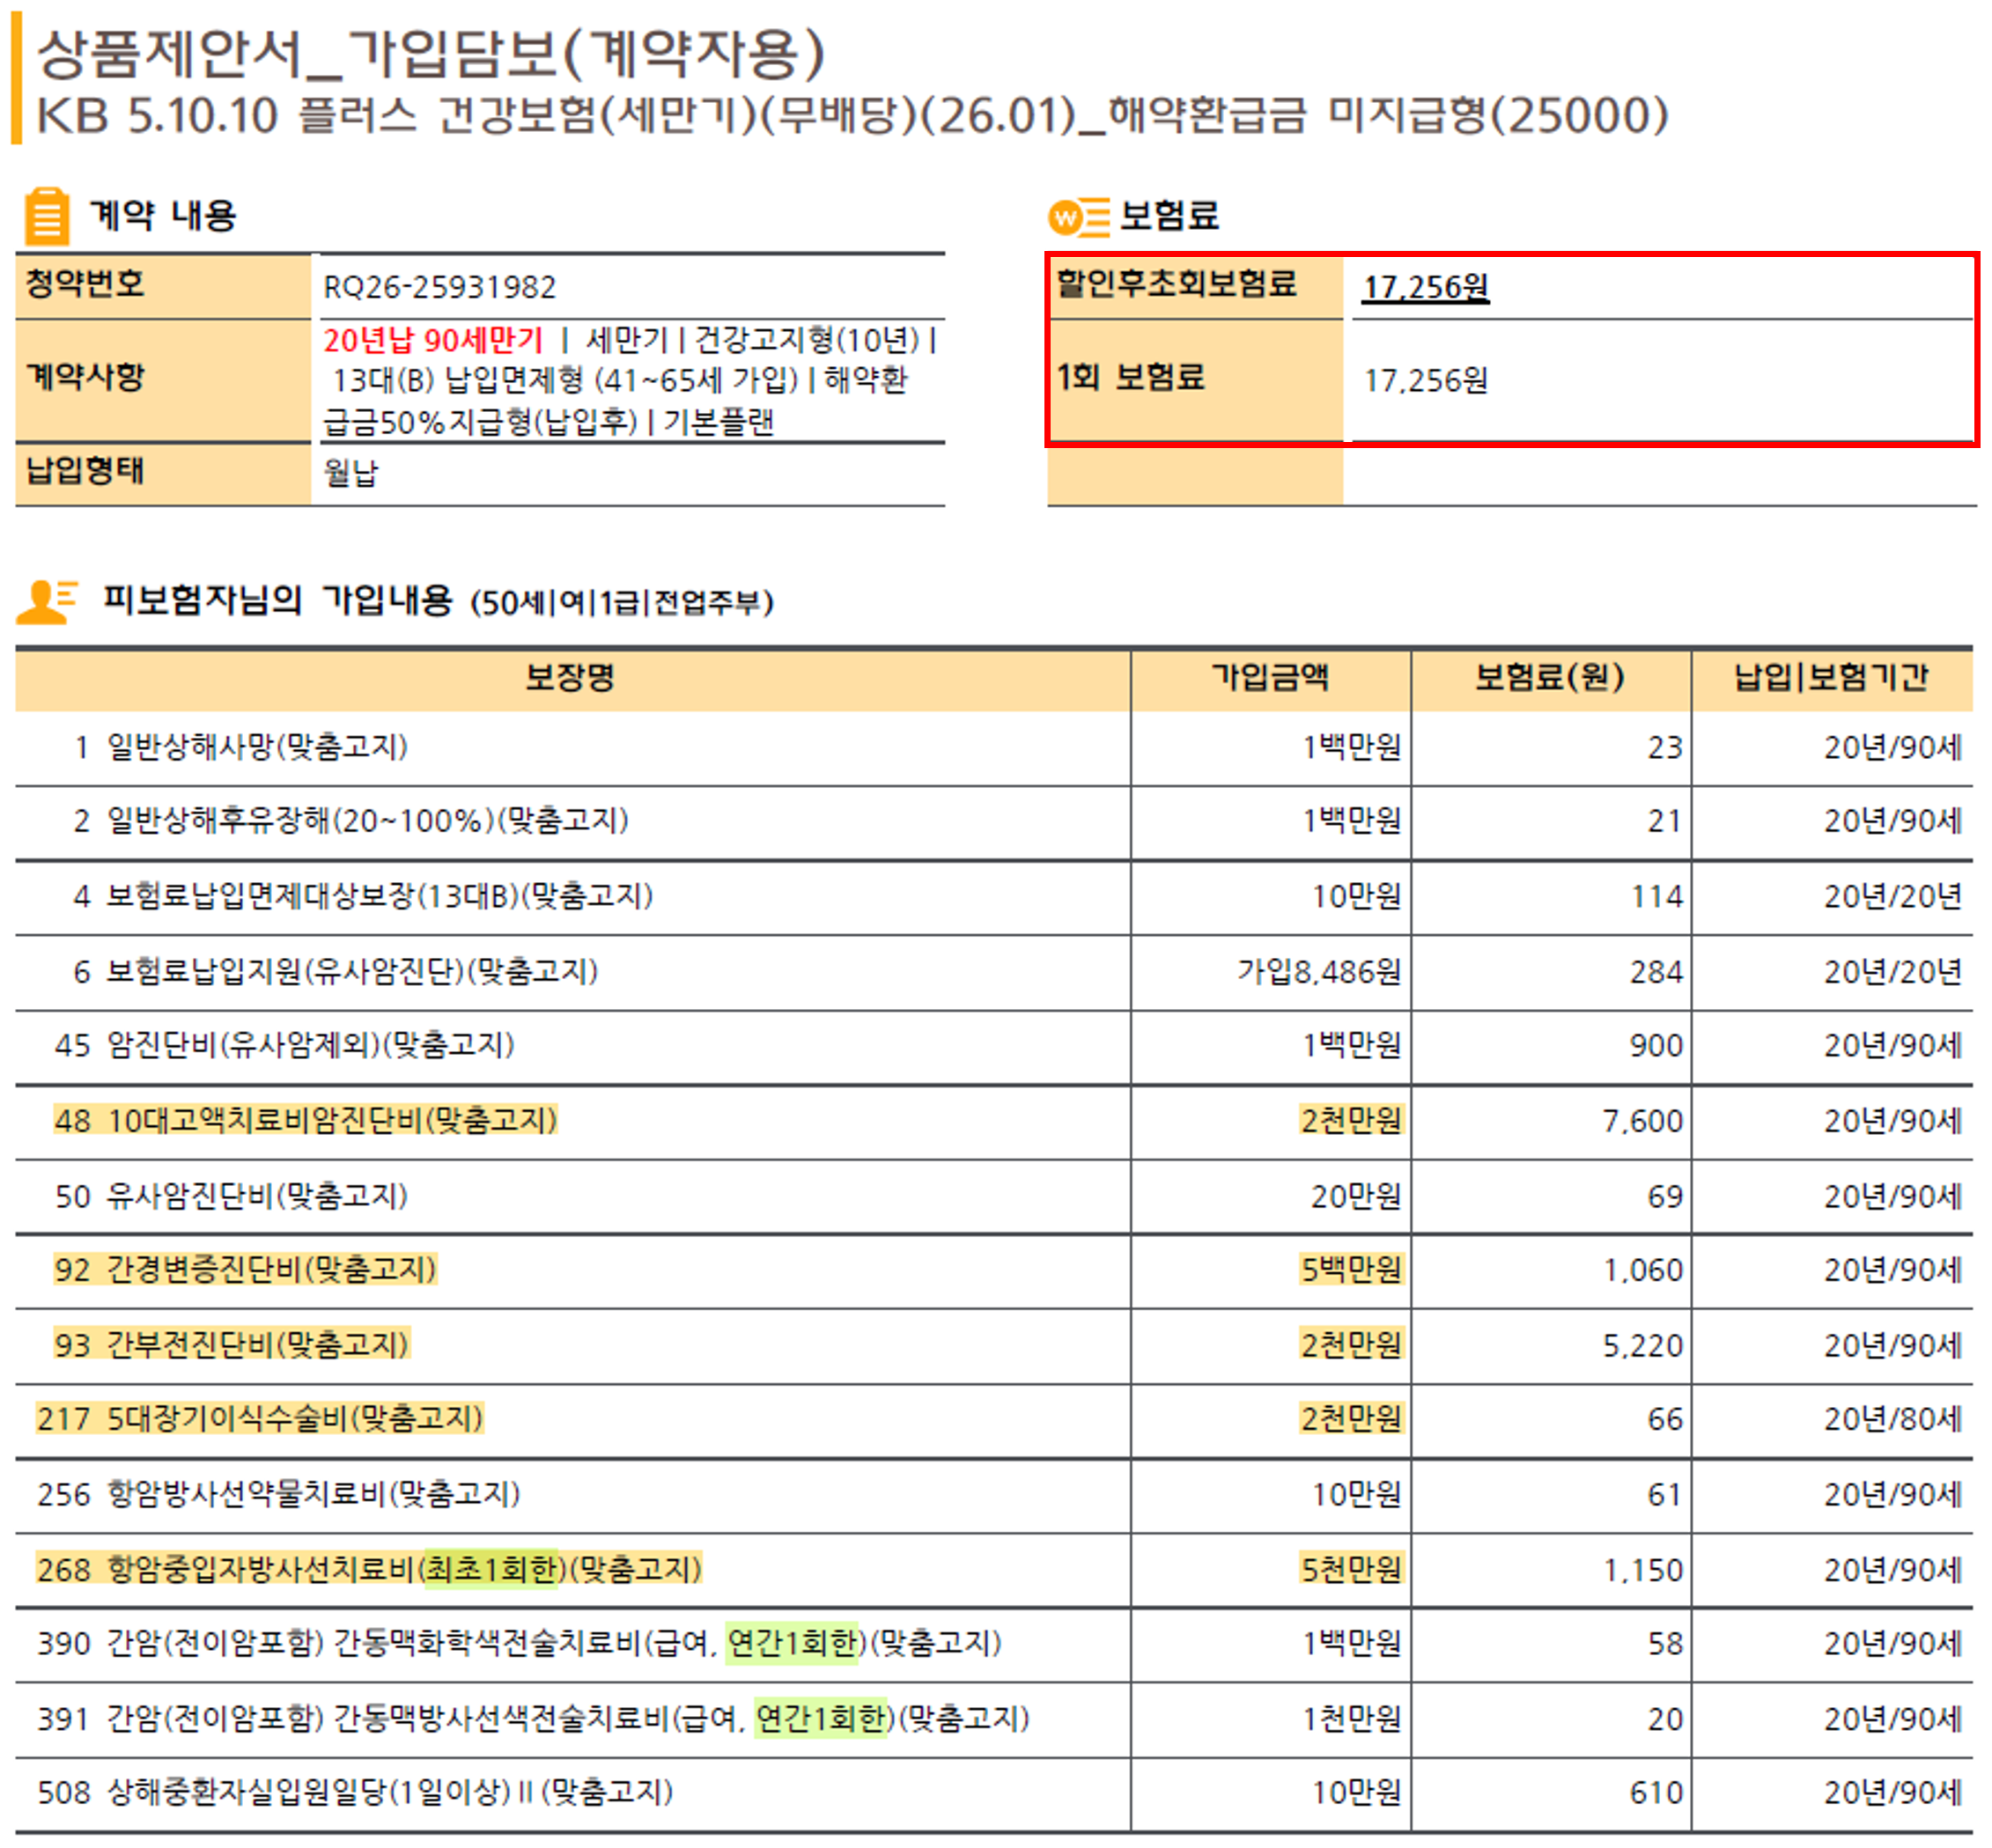
Task: Click the 청약번호 label cell
Action: tap(163, 286)
